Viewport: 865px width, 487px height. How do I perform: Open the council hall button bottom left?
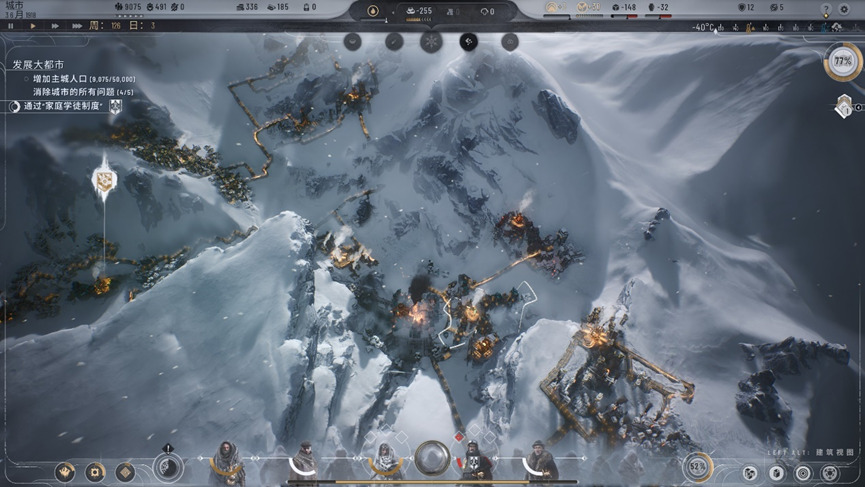(x=65, y=472)
